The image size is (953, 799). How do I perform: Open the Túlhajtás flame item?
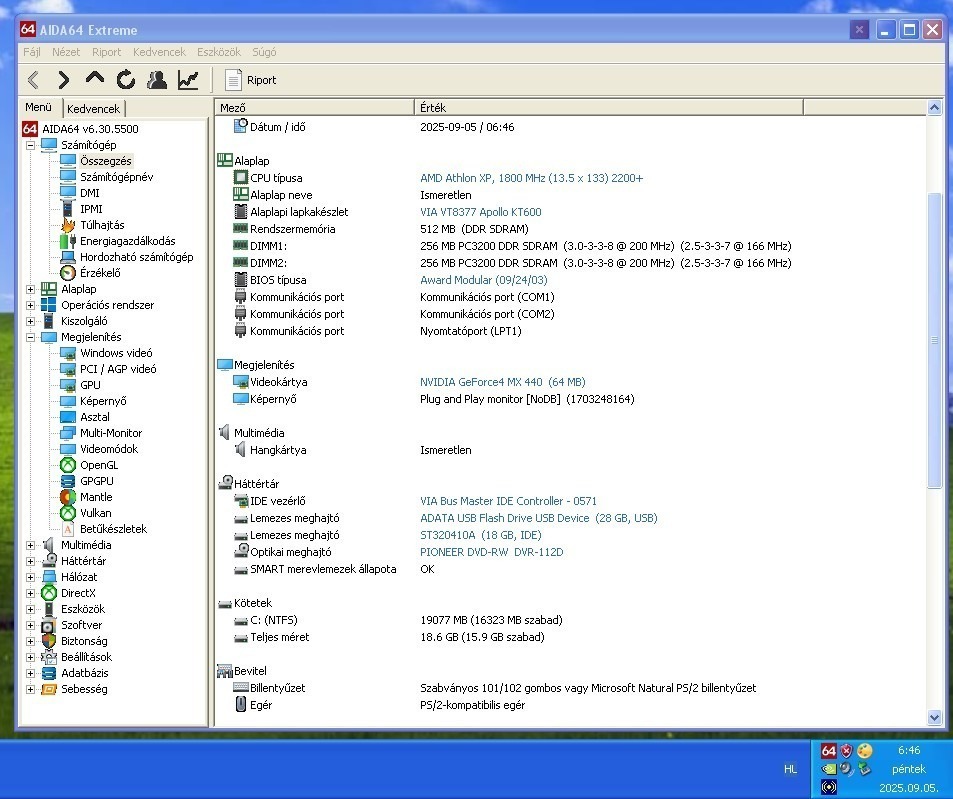point(102,225)
